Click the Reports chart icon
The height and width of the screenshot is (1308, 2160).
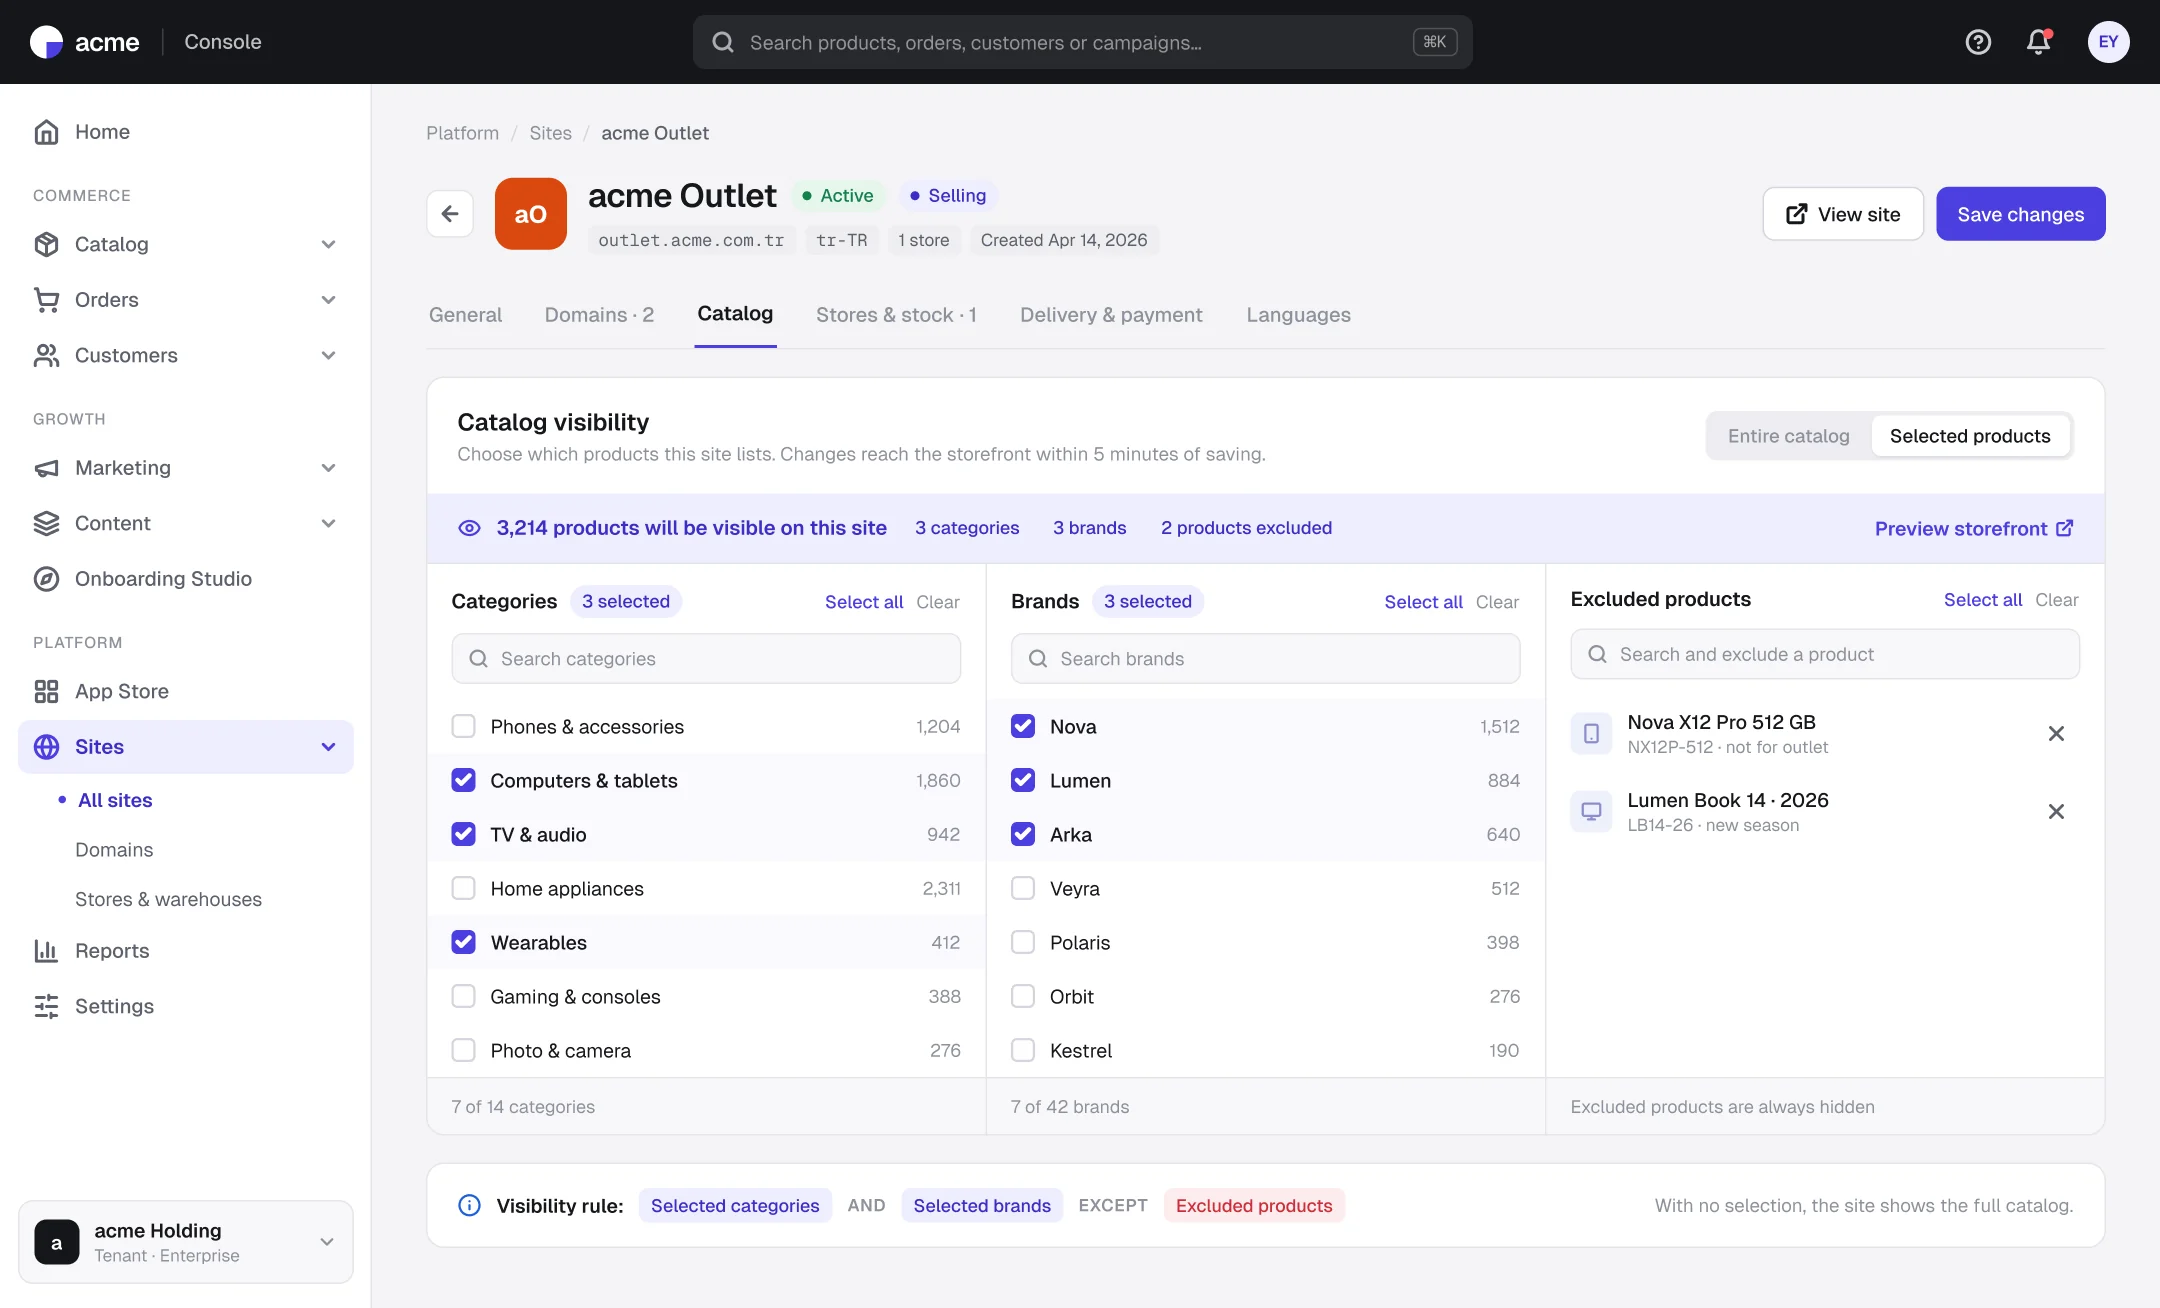(x=46, y=951)
